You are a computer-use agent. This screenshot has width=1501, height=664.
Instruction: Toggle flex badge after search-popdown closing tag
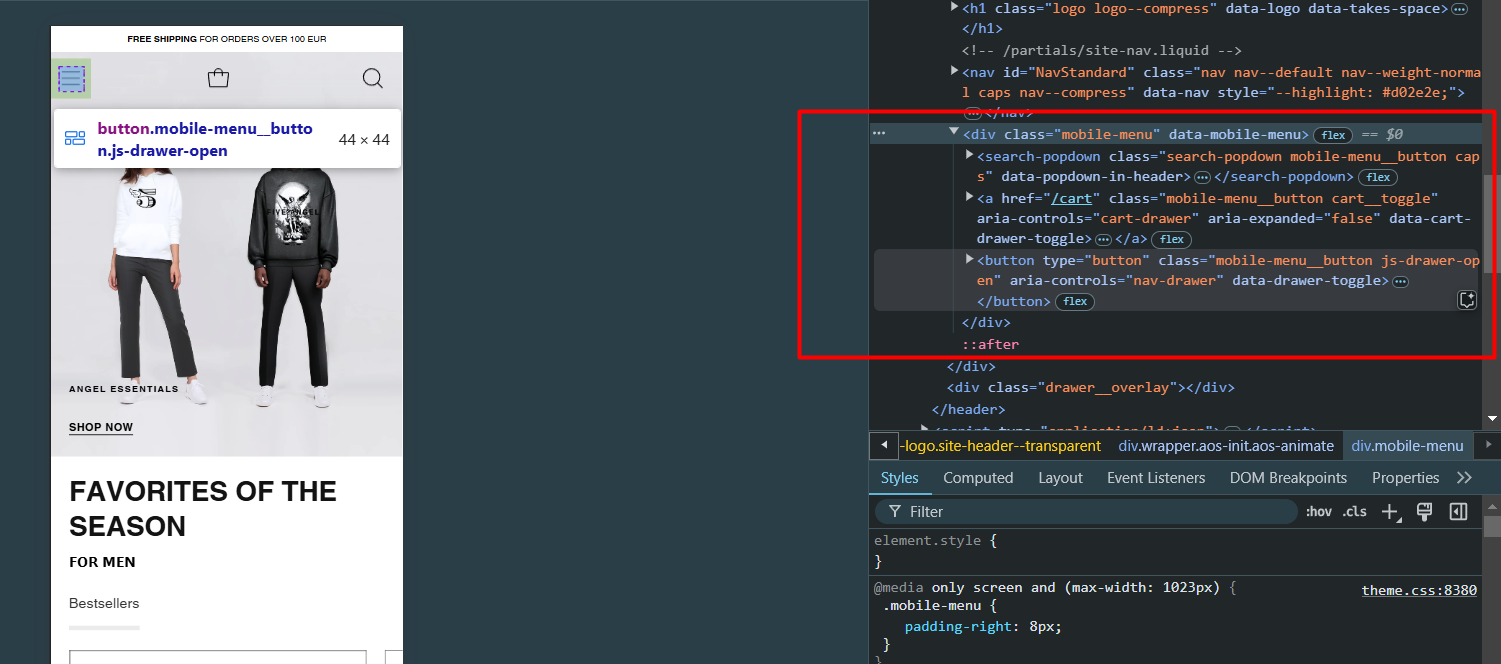1378,177
